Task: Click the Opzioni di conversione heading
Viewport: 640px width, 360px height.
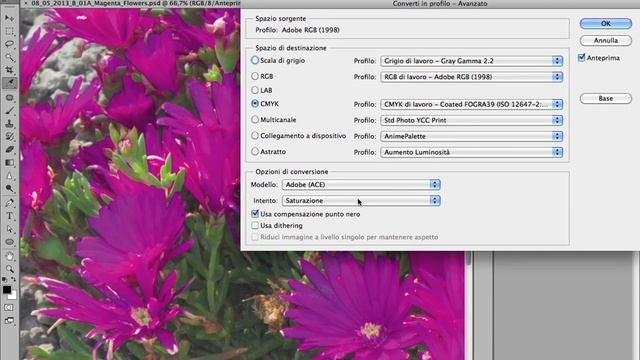Action: [x=291, y=171]
